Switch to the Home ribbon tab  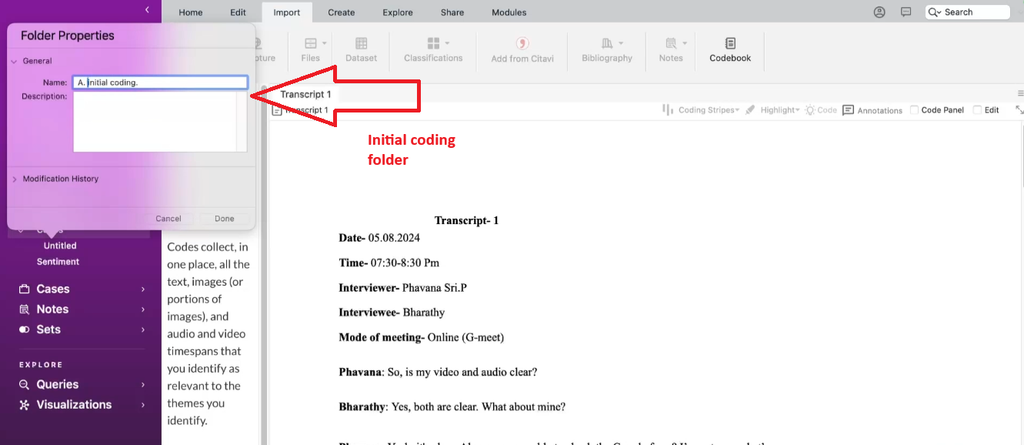(191, 12)
